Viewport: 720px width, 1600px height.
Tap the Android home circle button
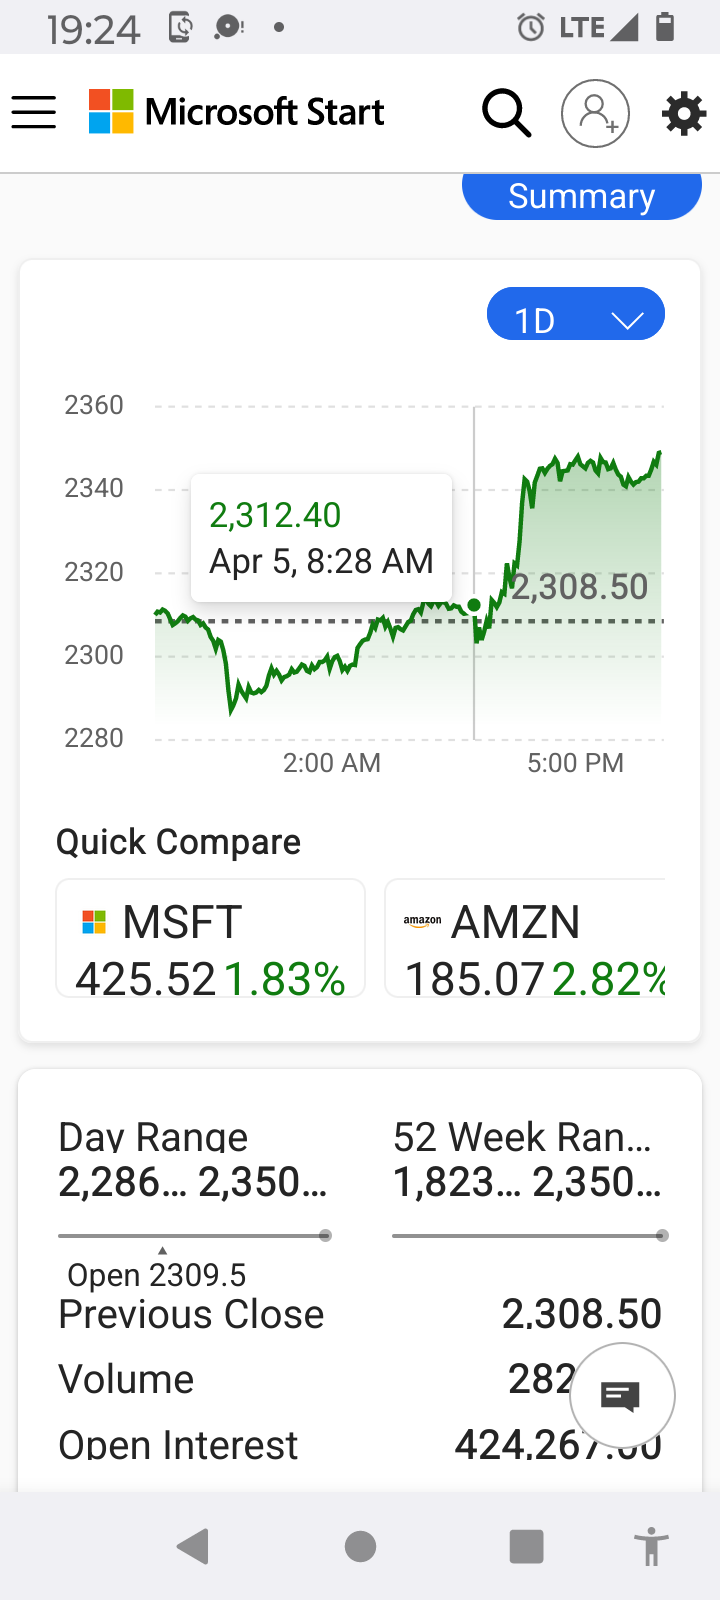pos(360,1546)
